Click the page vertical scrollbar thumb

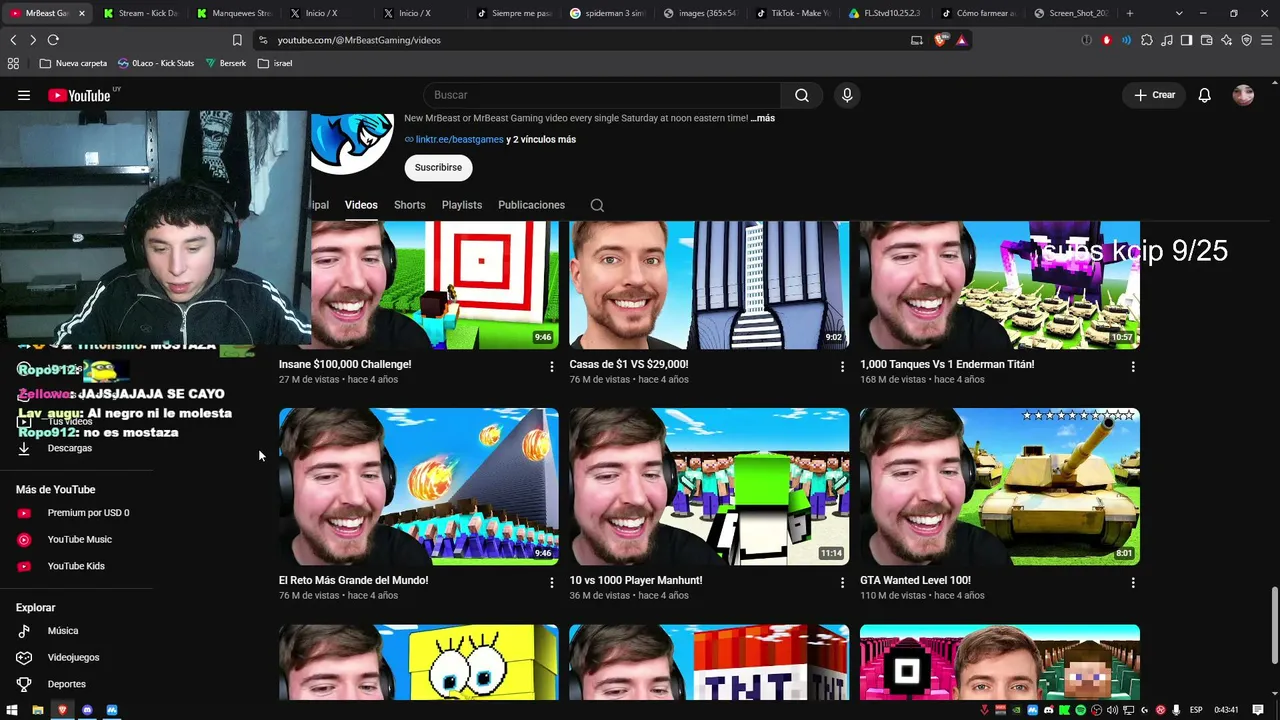click(x=1274, y=625)
